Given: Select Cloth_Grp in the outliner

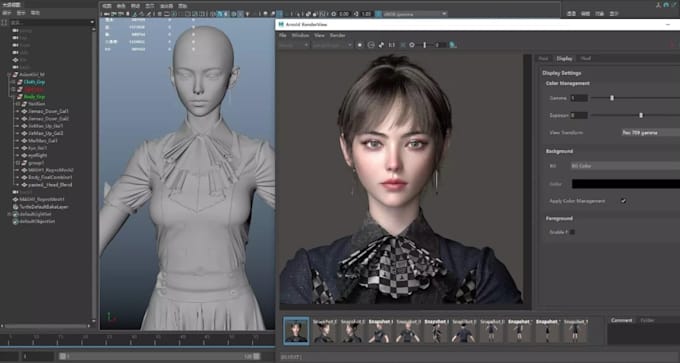Looking at the screenshot, I should [34, 82].
